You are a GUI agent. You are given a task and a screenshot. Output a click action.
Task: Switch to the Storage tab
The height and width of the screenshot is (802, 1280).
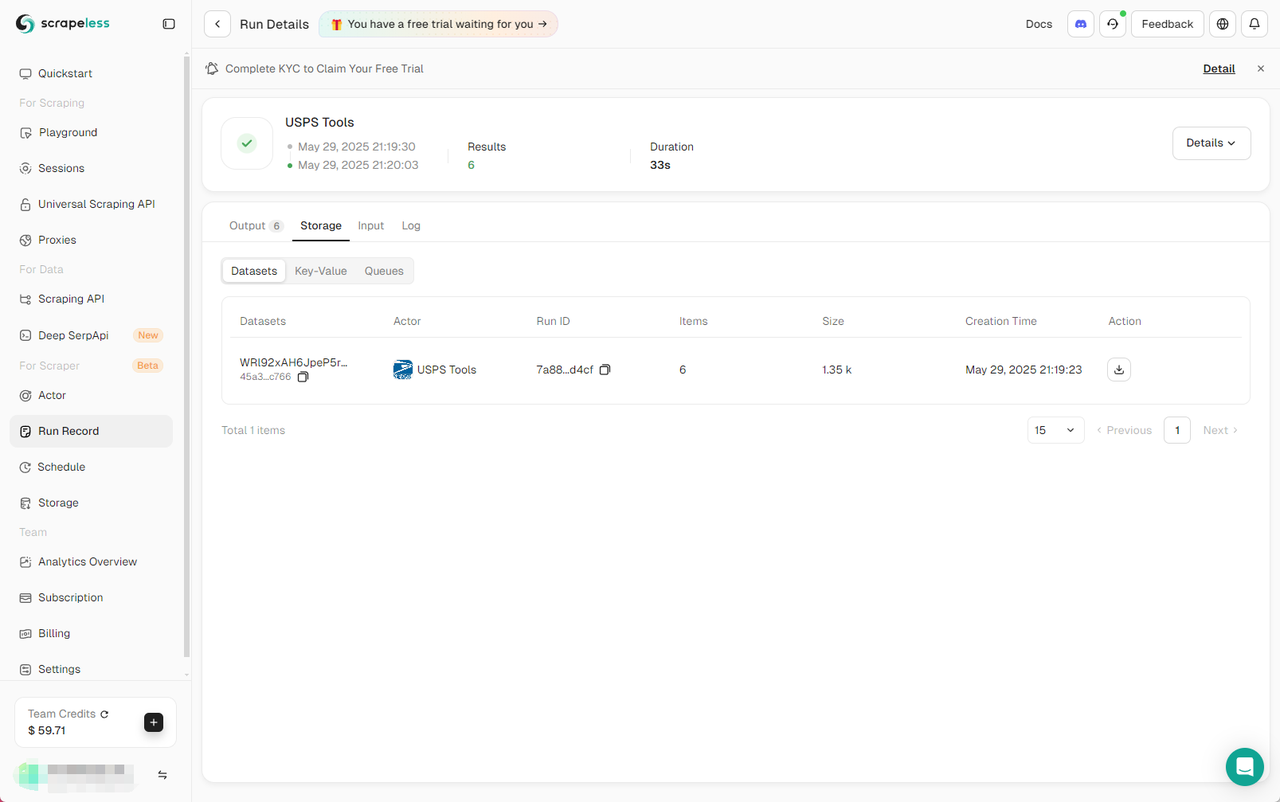pyautogui.click(x=321, y=226)
